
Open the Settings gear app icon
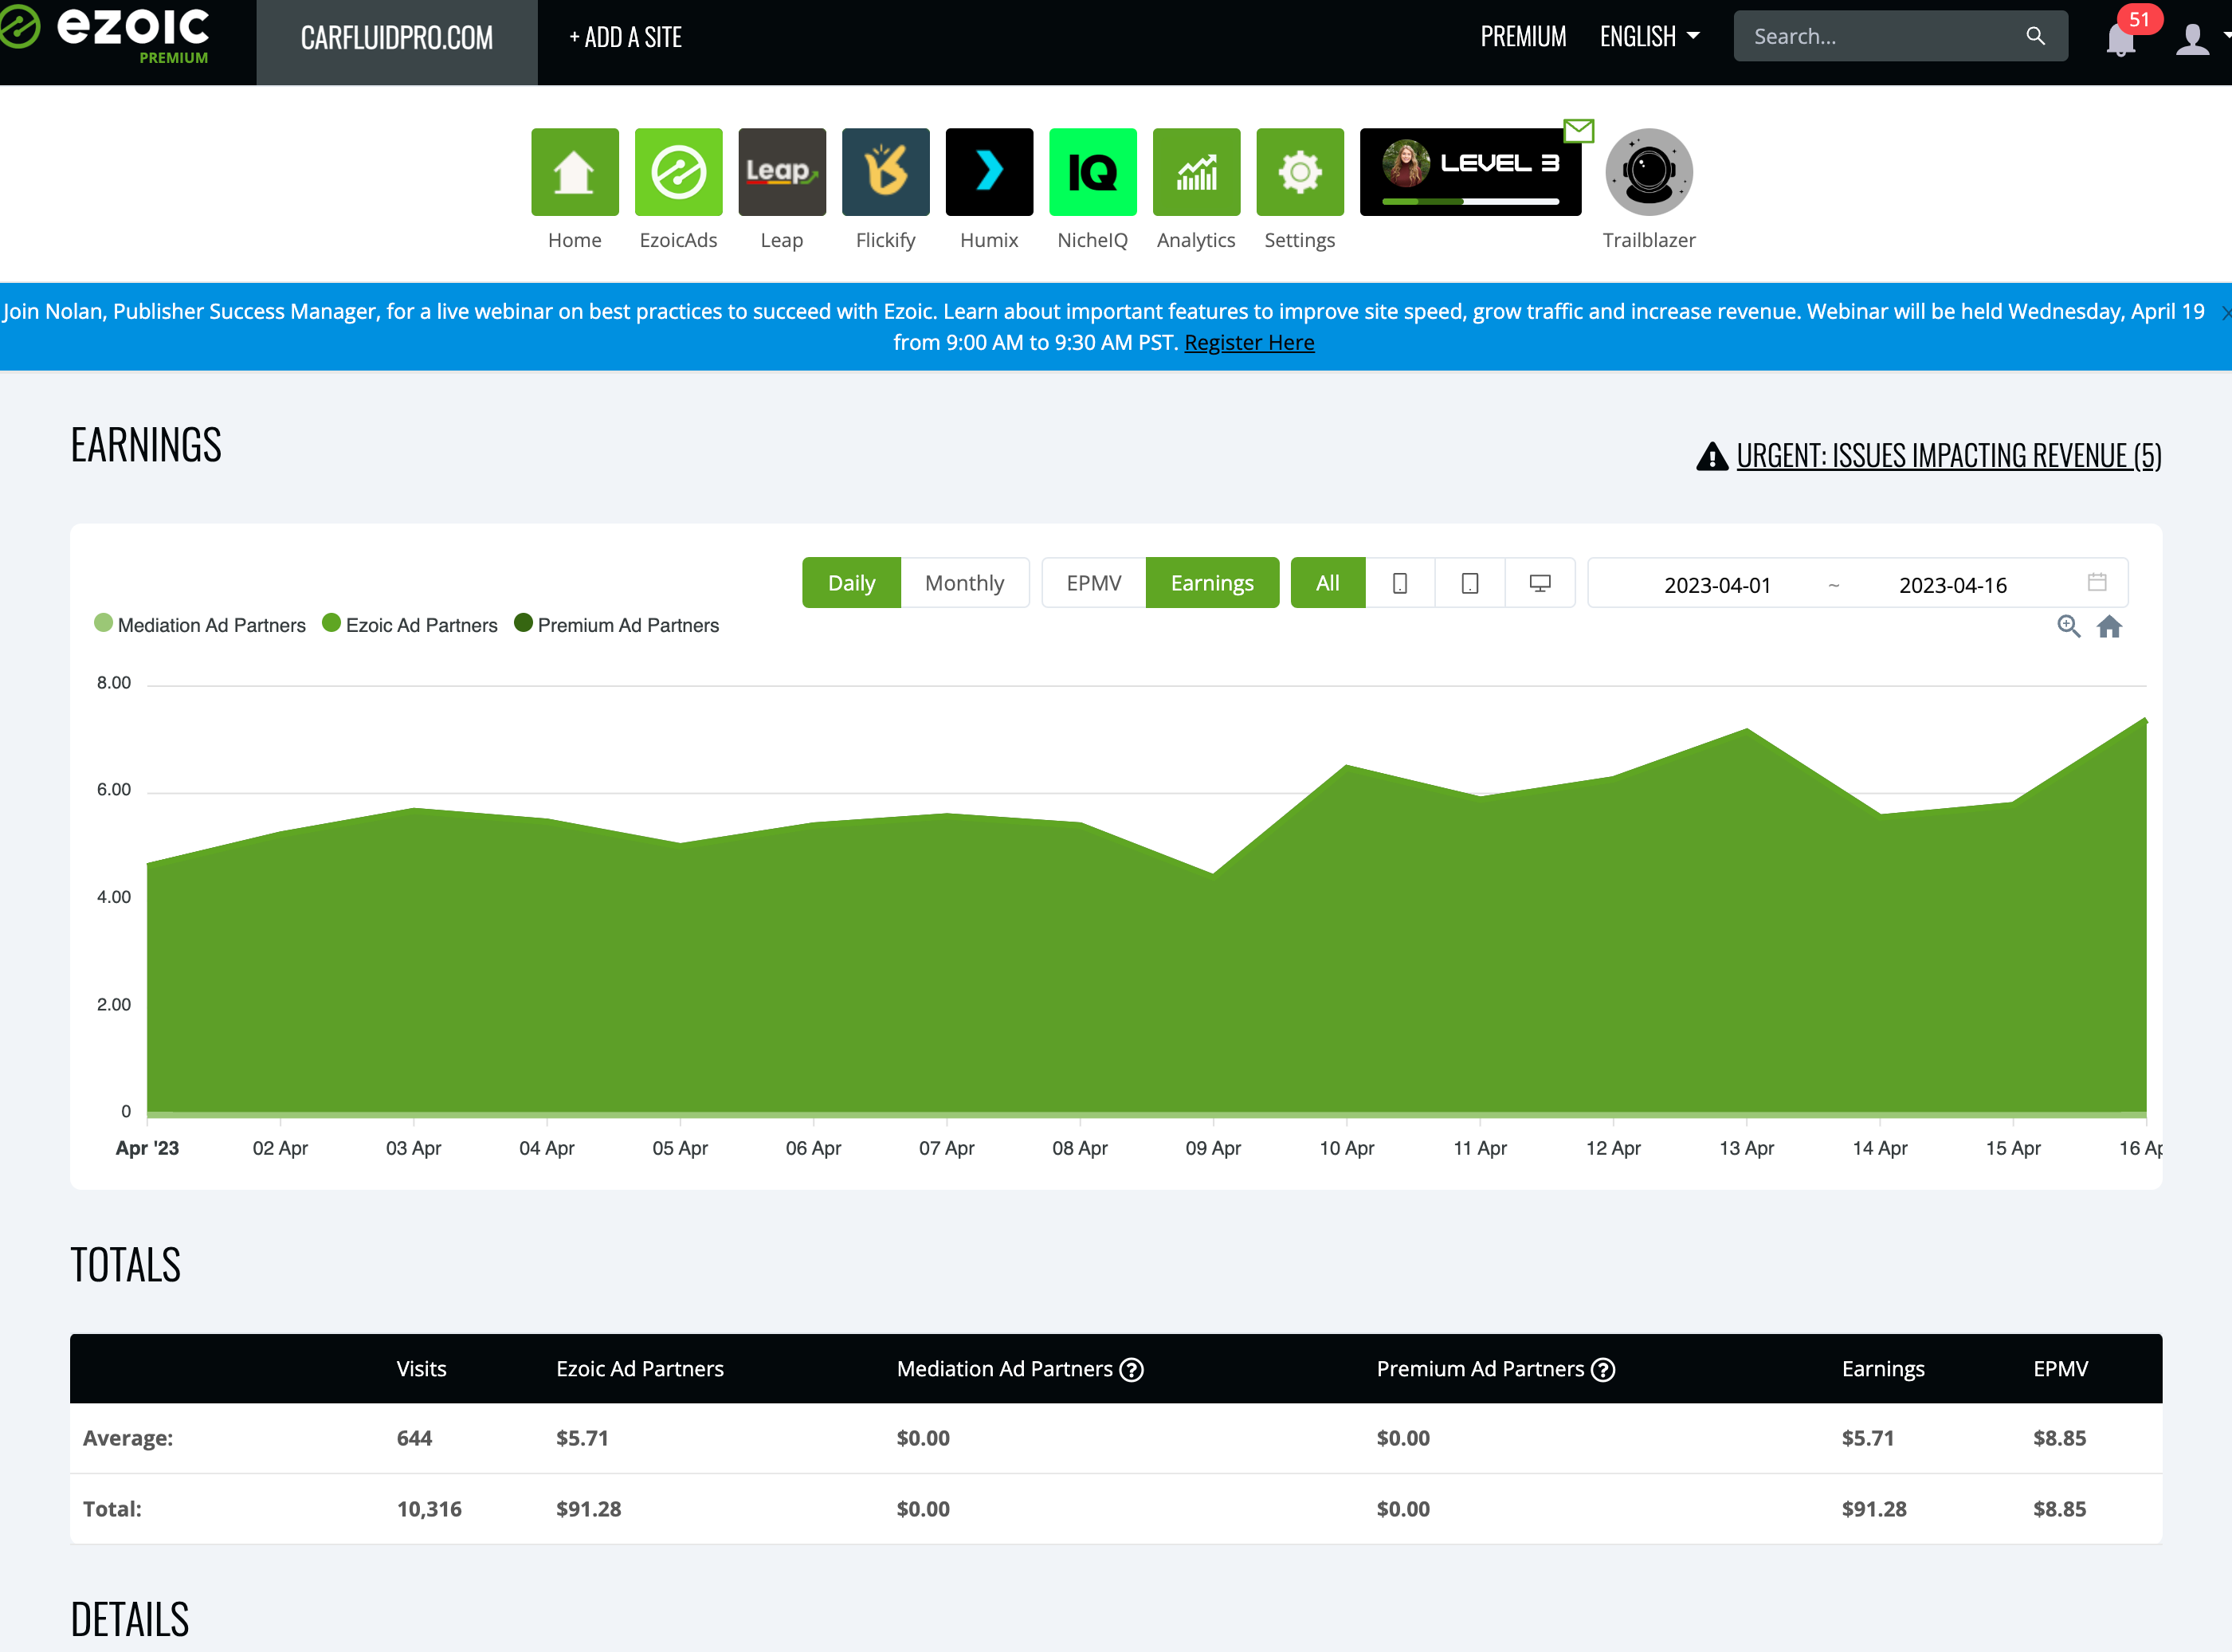1300,172
